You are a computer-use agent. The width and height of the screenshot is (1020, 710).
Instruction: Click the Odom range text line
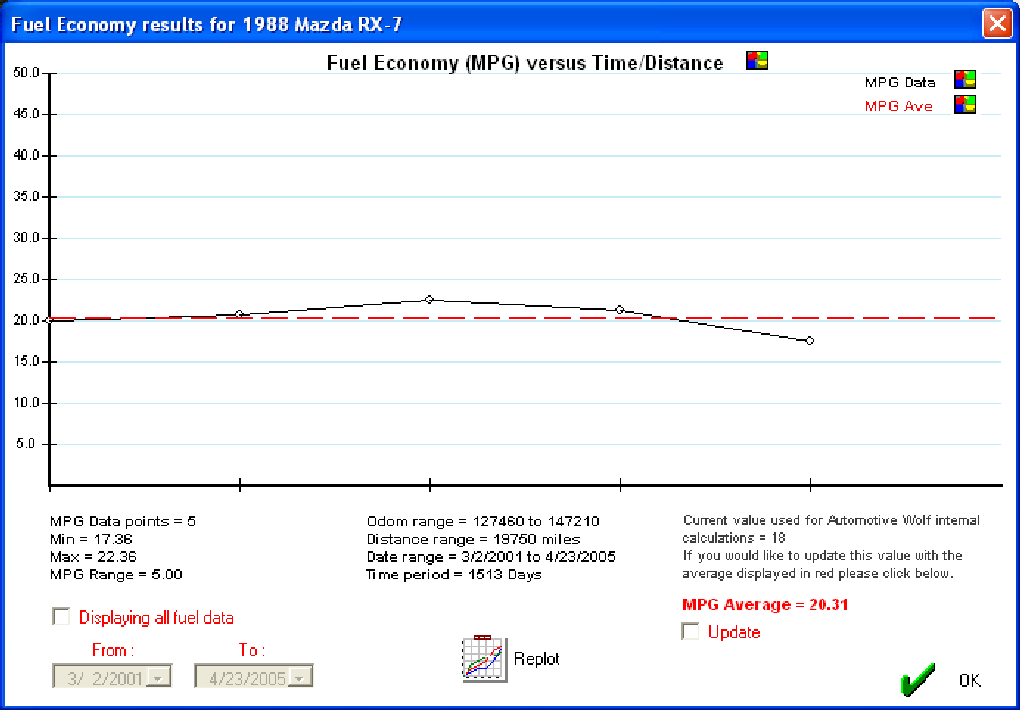(x=483, y=521)
